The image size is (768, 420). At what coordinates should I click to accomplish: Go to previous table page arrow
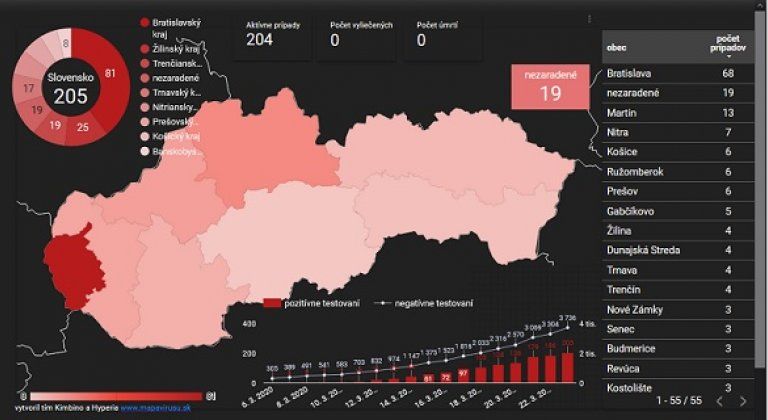click(719, 401)
